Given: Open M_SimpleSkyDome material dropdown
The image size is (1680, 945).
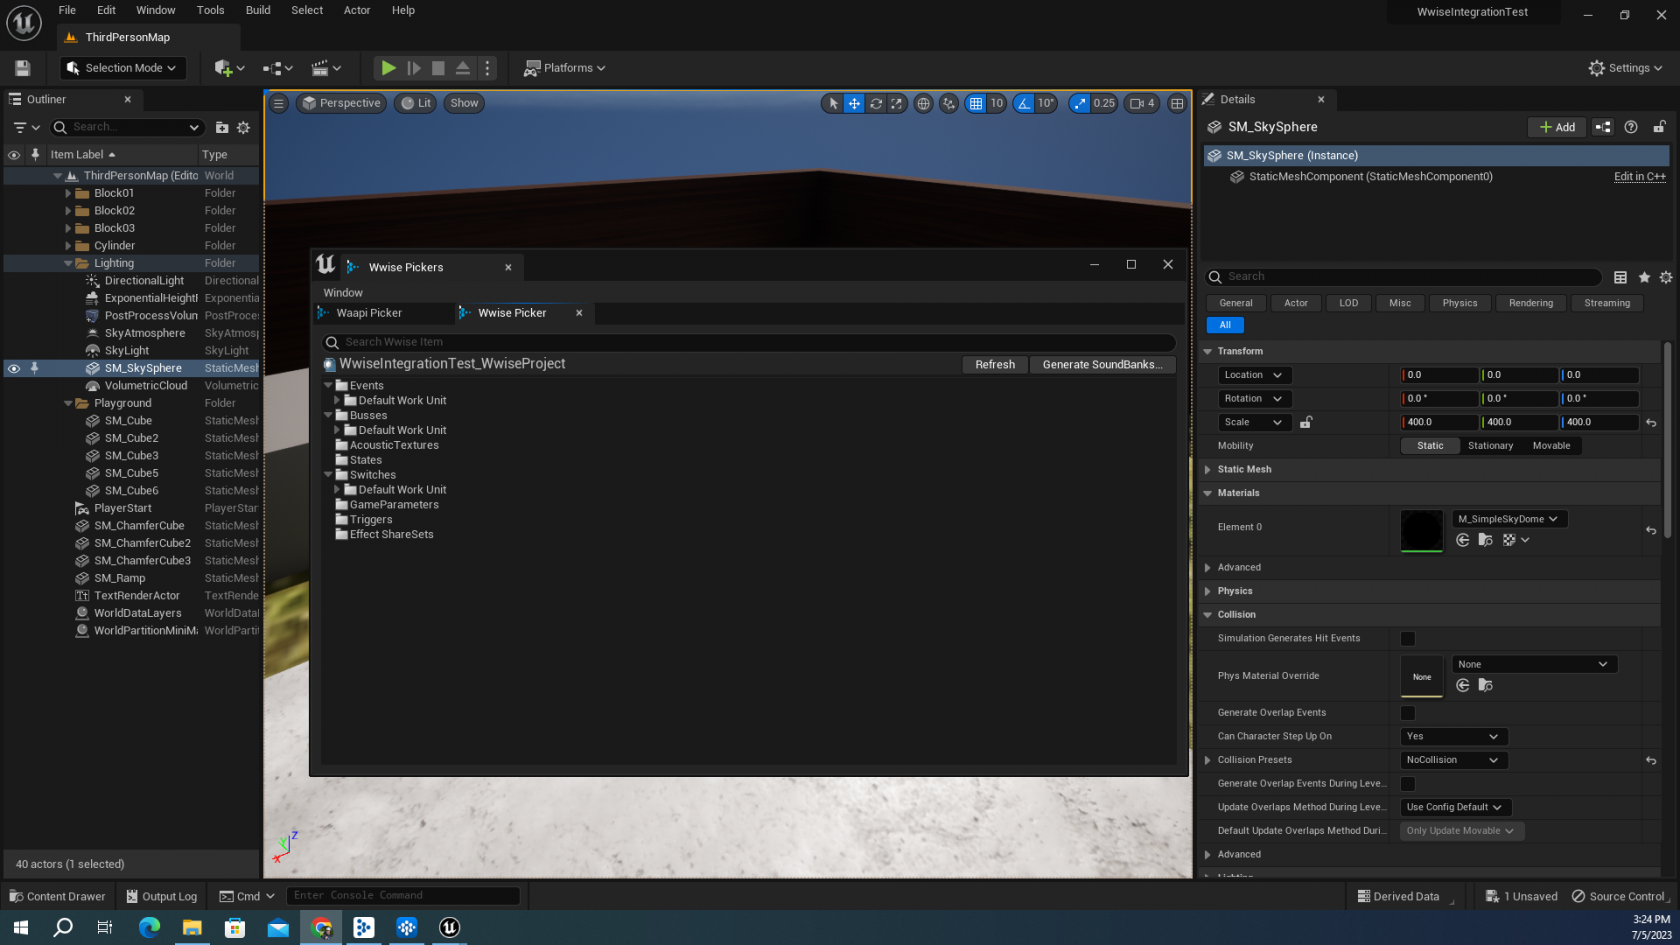Looking at the screenshot, I should (x=1509, y=519).
